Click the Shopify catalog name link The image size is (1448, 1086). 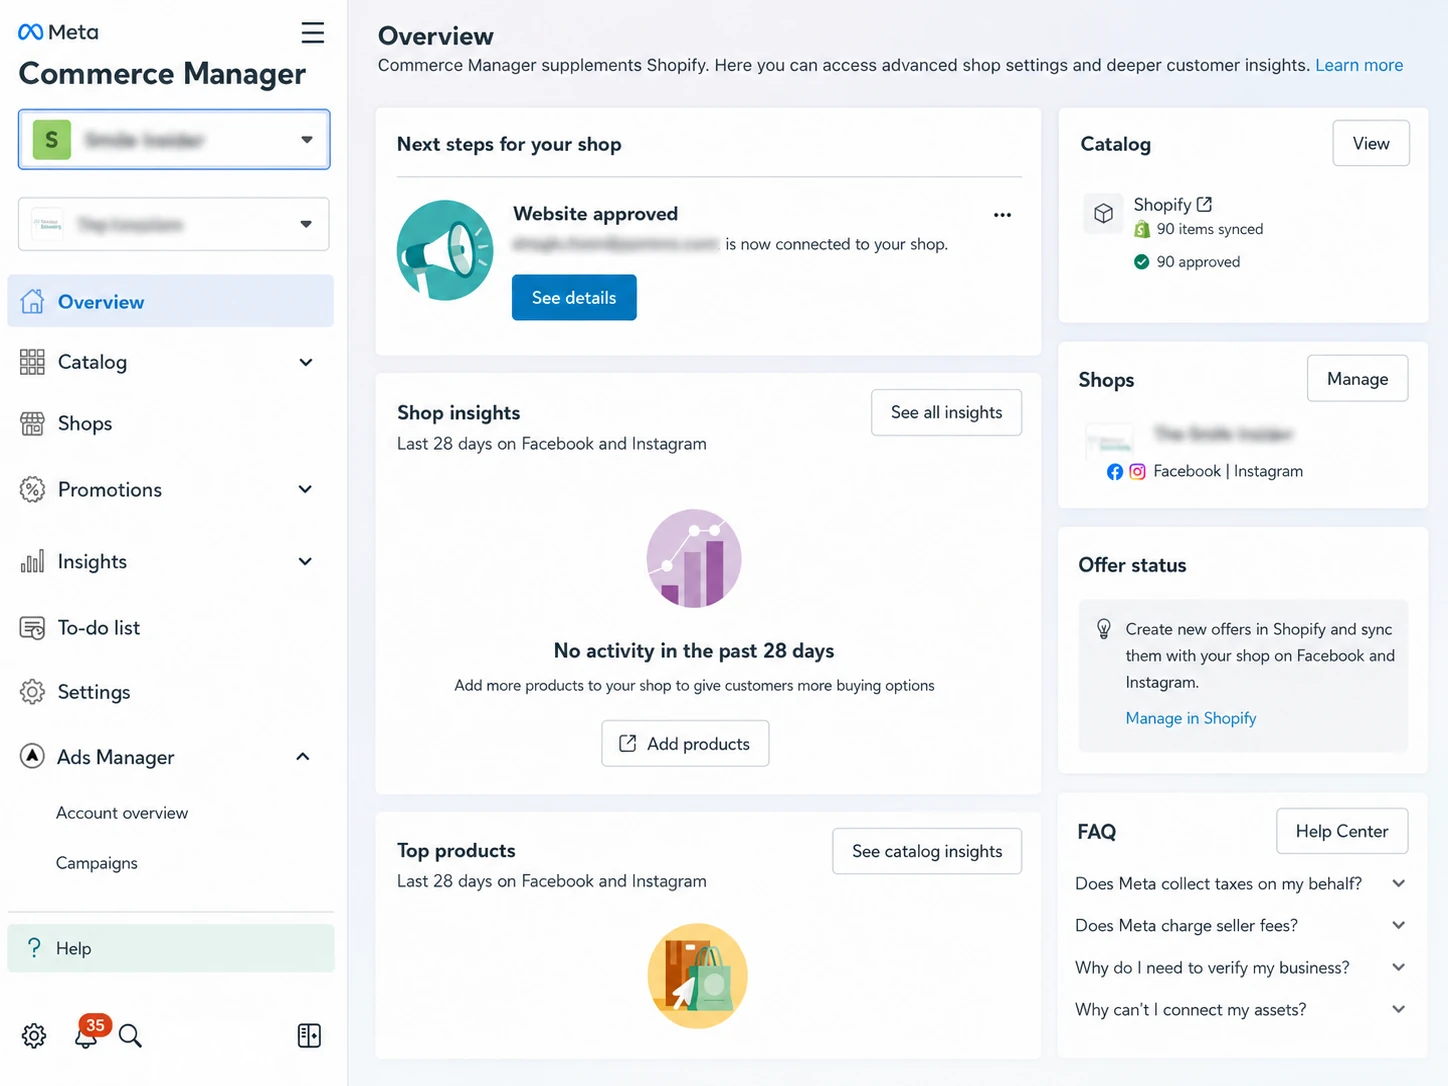click(x=1162, y=204)
